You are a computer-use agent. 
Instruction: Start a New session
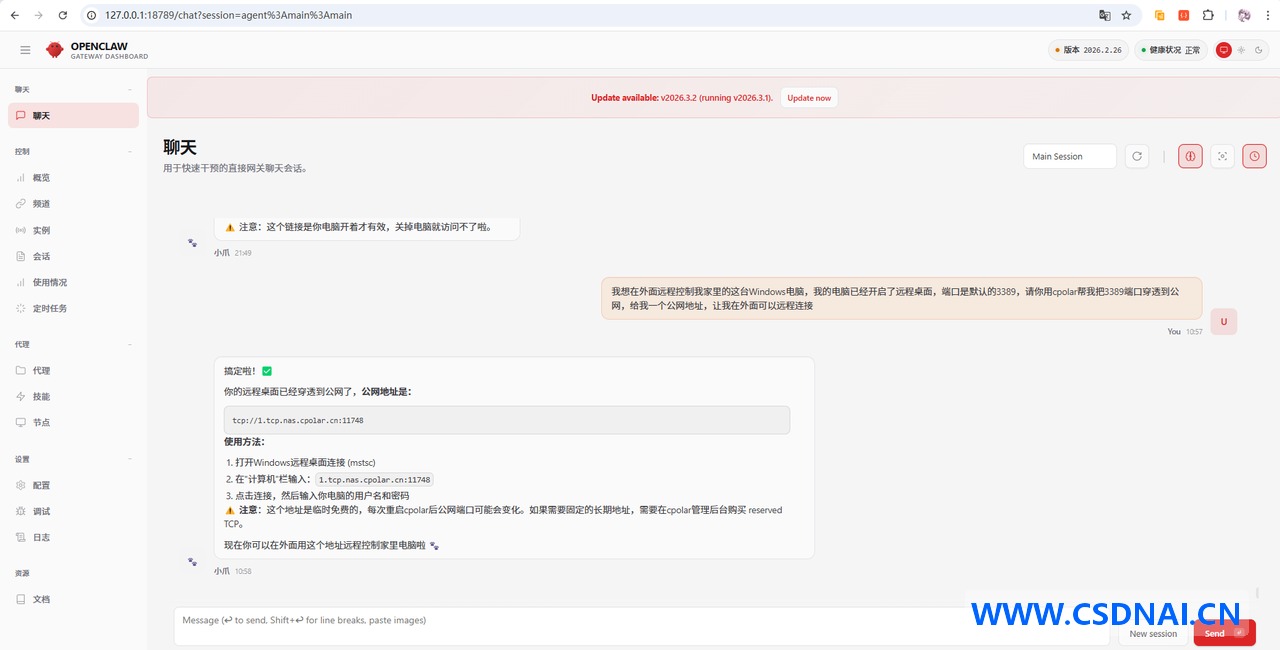click(x=1153, y=634)
